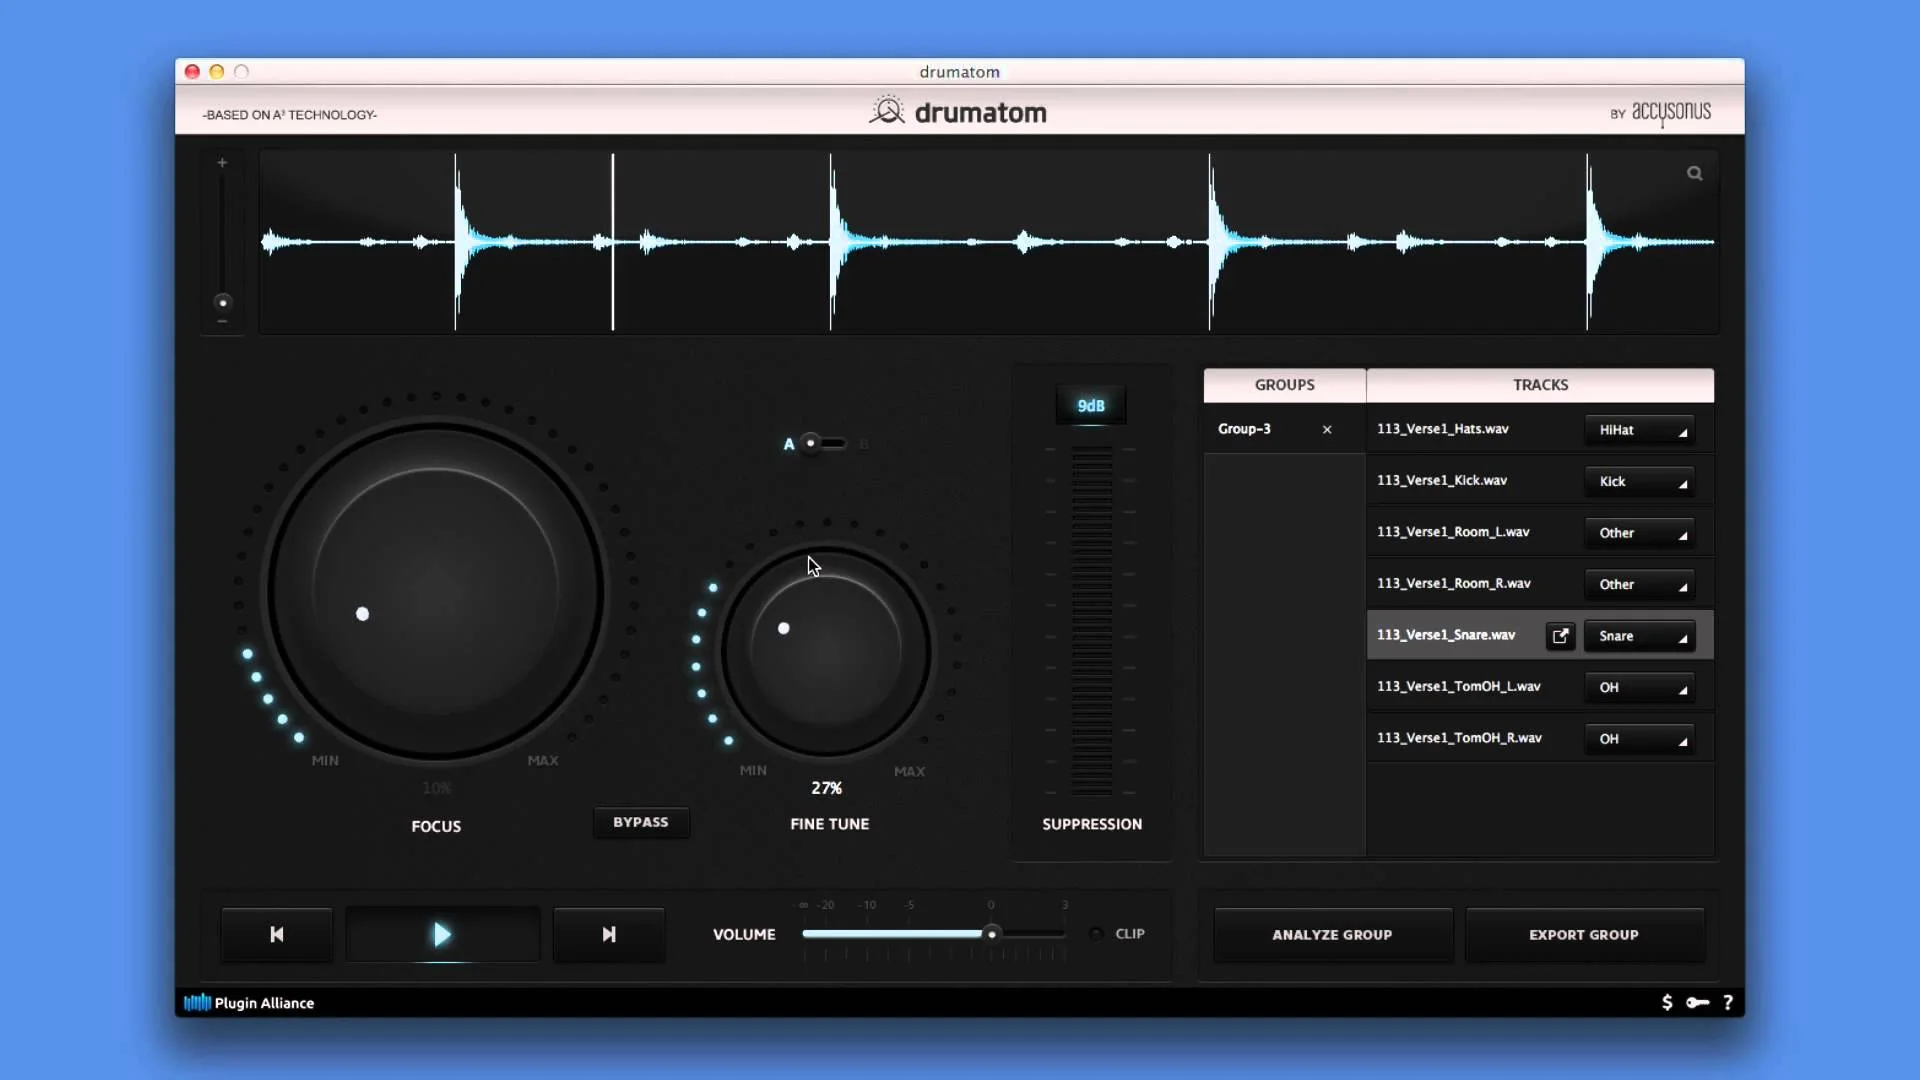Click the ANALYZE GROUP button
The height and width of the screenshot is (1080, 1920).
(1332, 935)
